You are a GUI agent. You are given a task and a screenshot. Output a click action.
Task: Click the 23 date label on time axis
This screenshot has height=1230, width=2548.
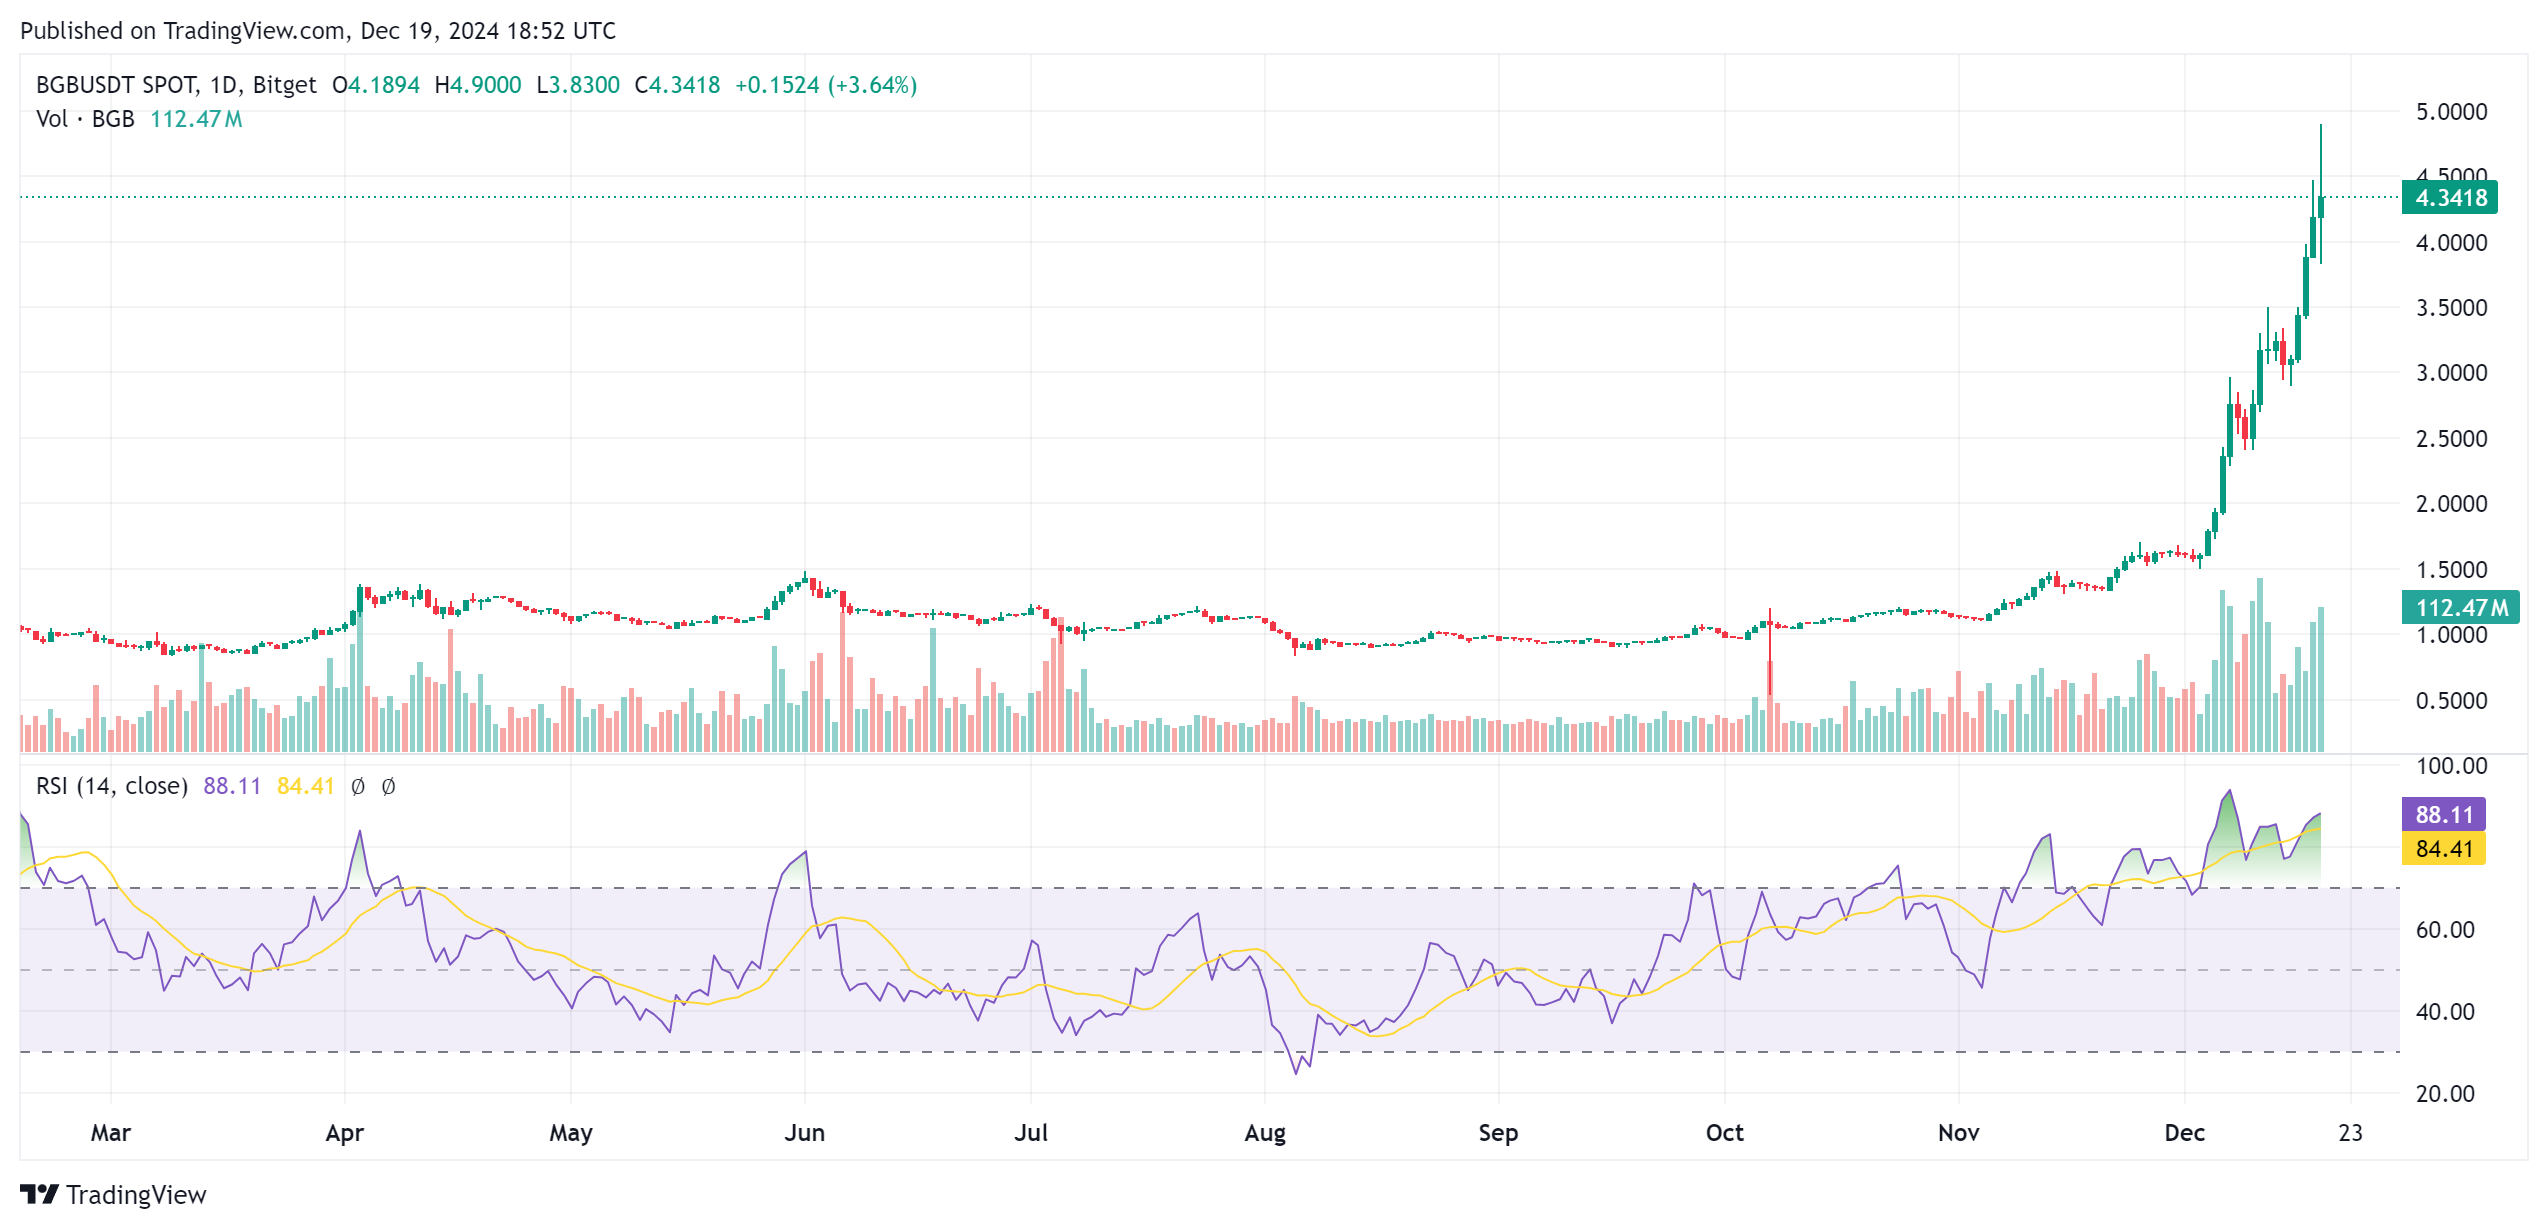[2351, 1133]
